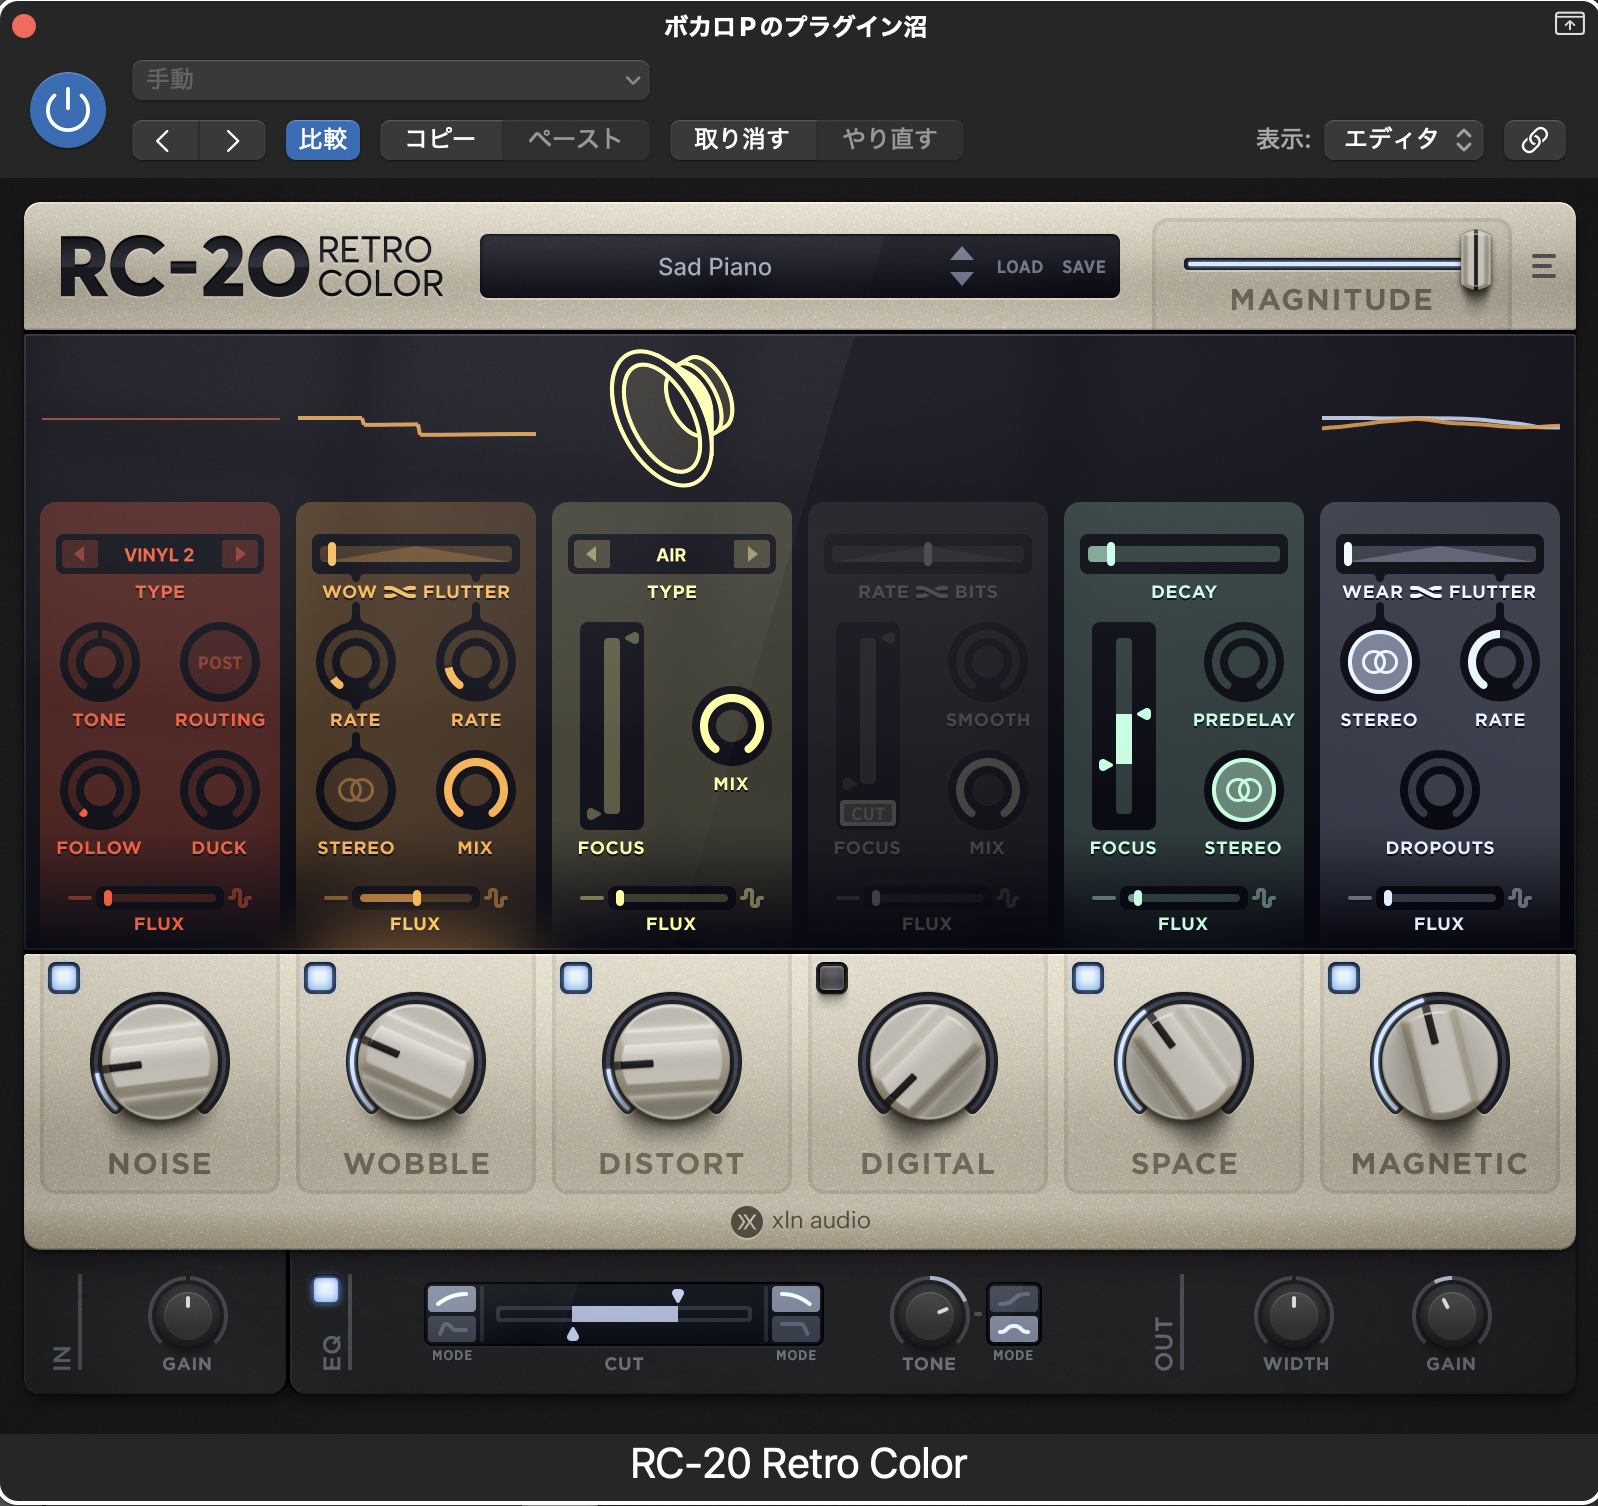Click the Distort MIX knob
The height and width of the screenshot is (1506, 1598).
click(x=731, y=726)
